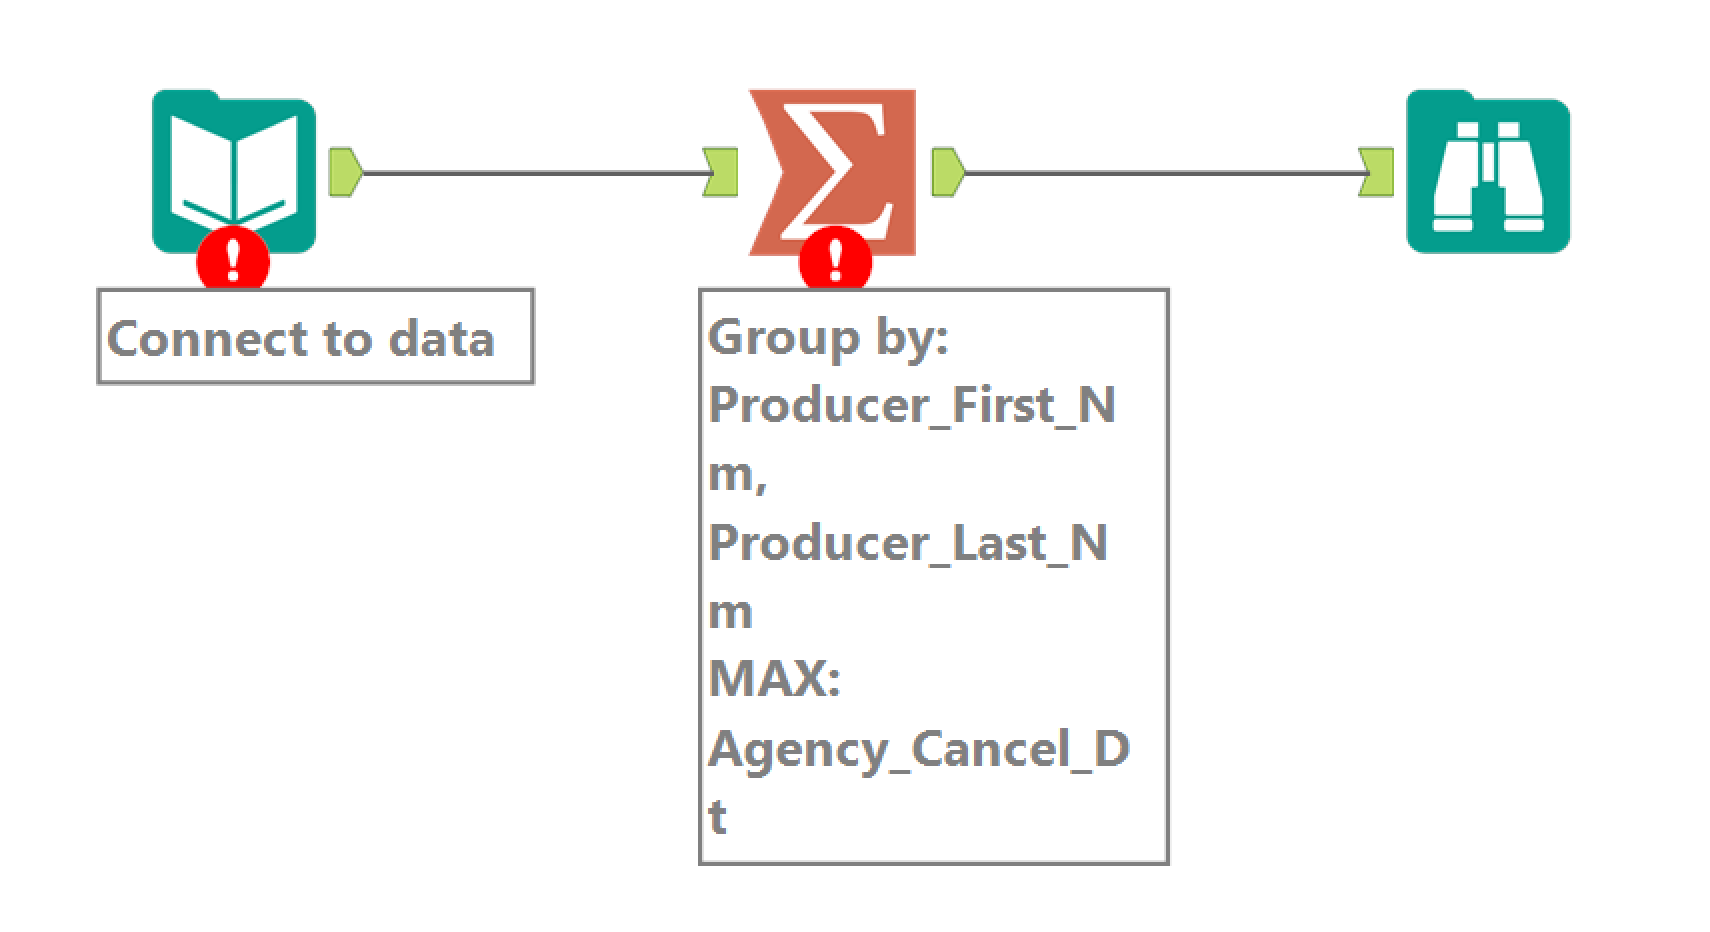Click the Browse tool's input anchor
This screenshot has height=932, width=1710.
1377,172
